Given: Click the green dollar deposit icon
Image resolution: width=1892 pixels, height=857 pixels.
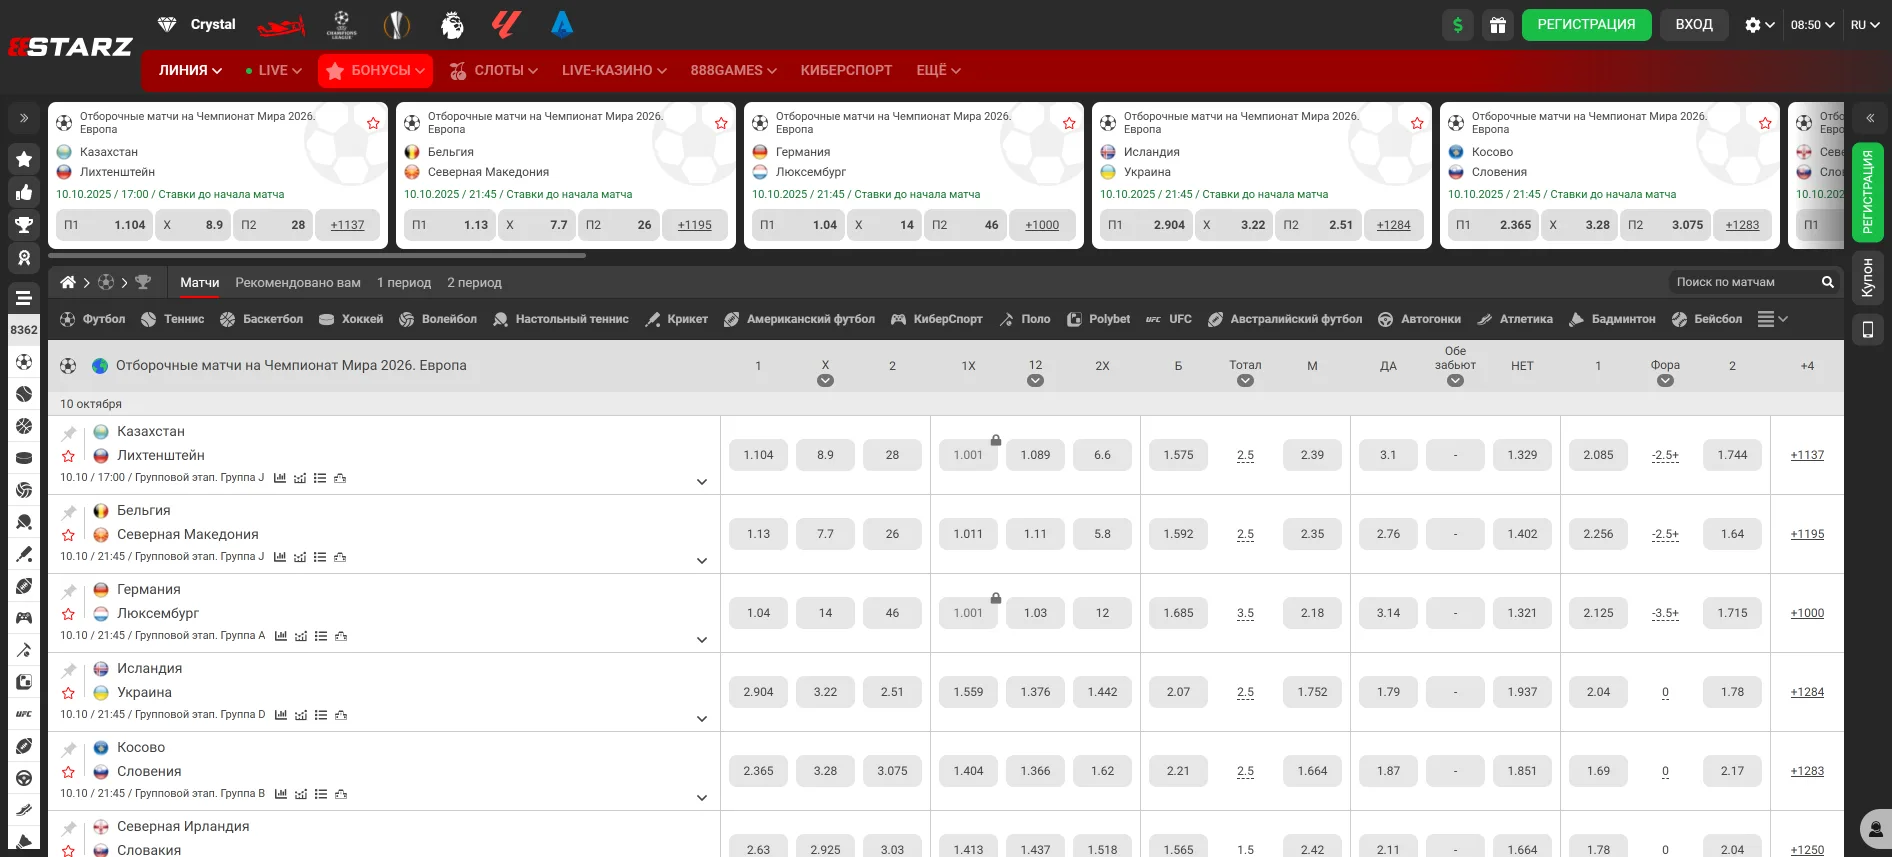Looking at the screenshot, I should pos(1458,25).
